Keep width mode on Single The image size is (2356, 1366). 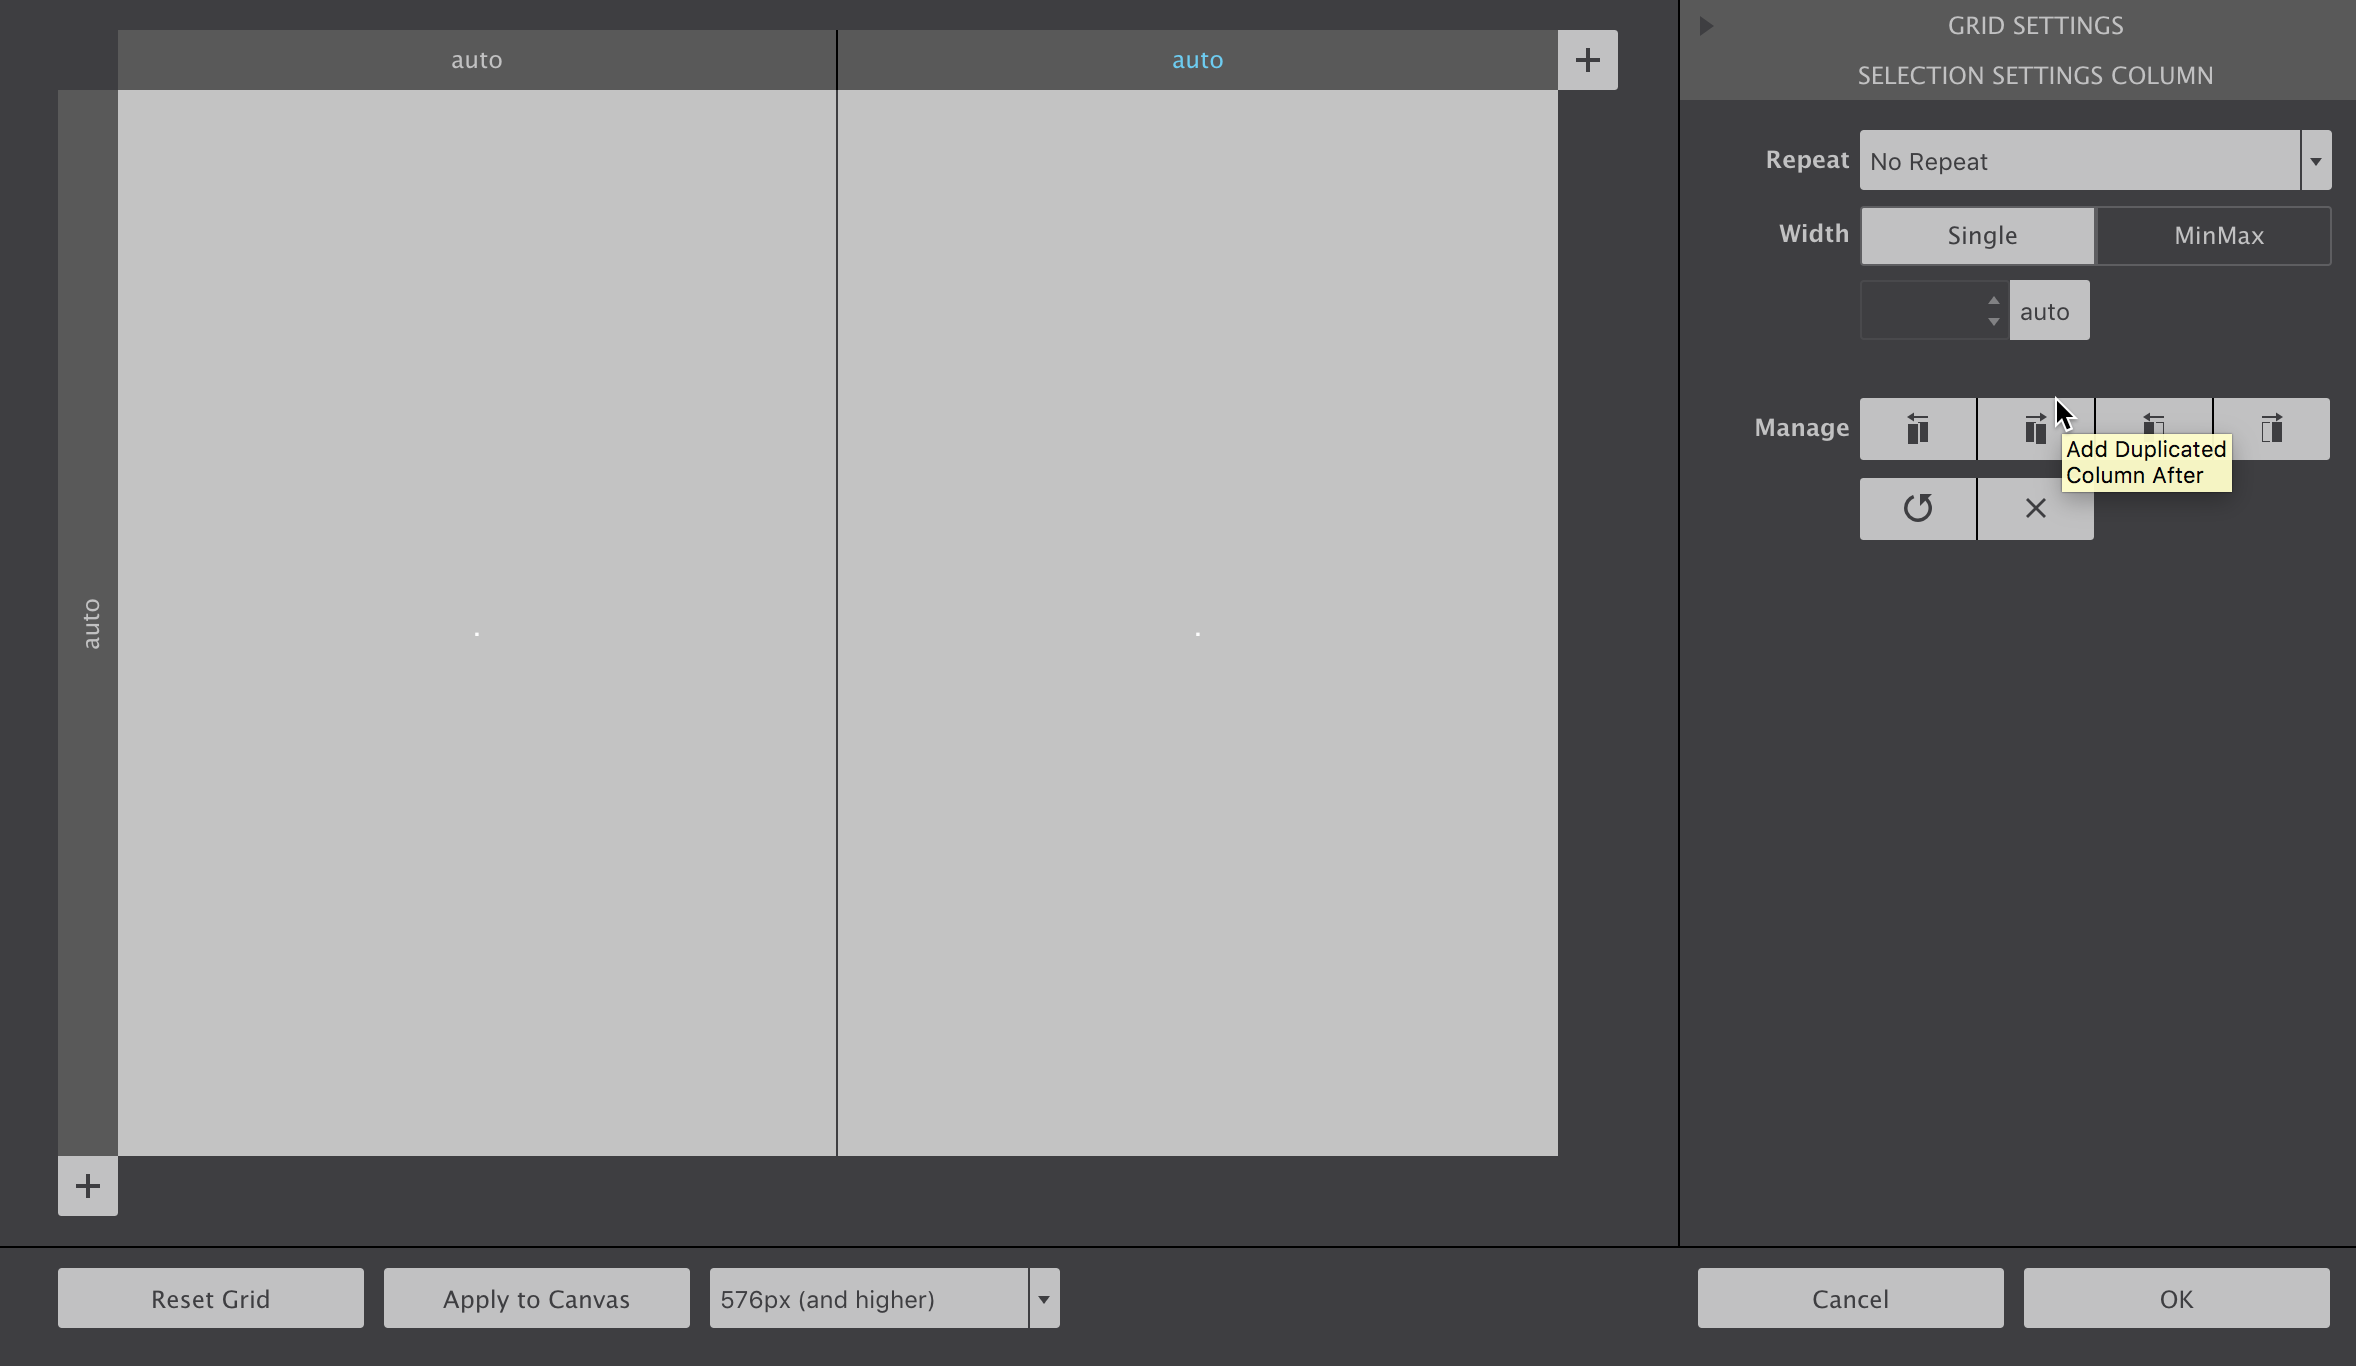(x=1976, y=235)
